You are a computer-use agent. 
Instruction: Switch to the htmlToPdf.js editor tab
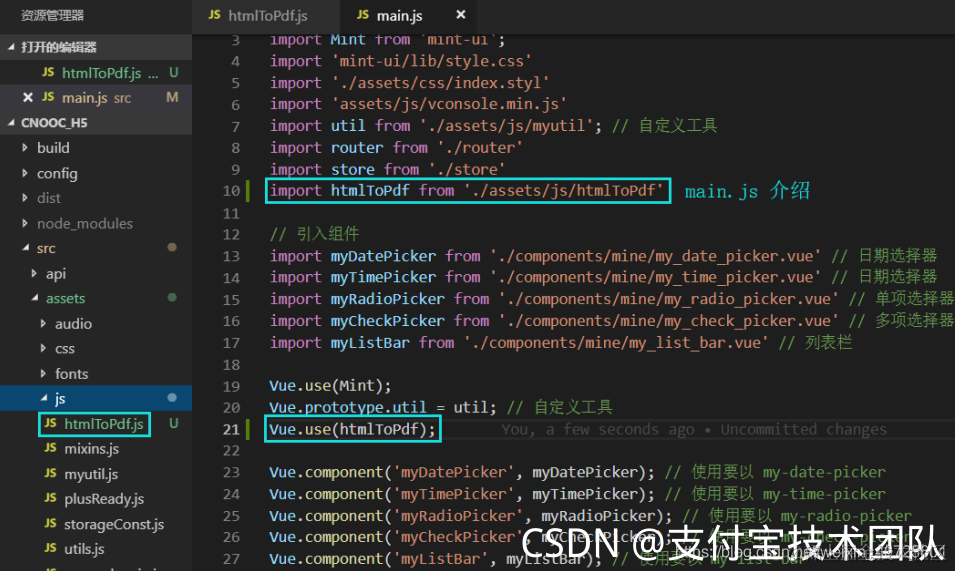click(266, 15)
